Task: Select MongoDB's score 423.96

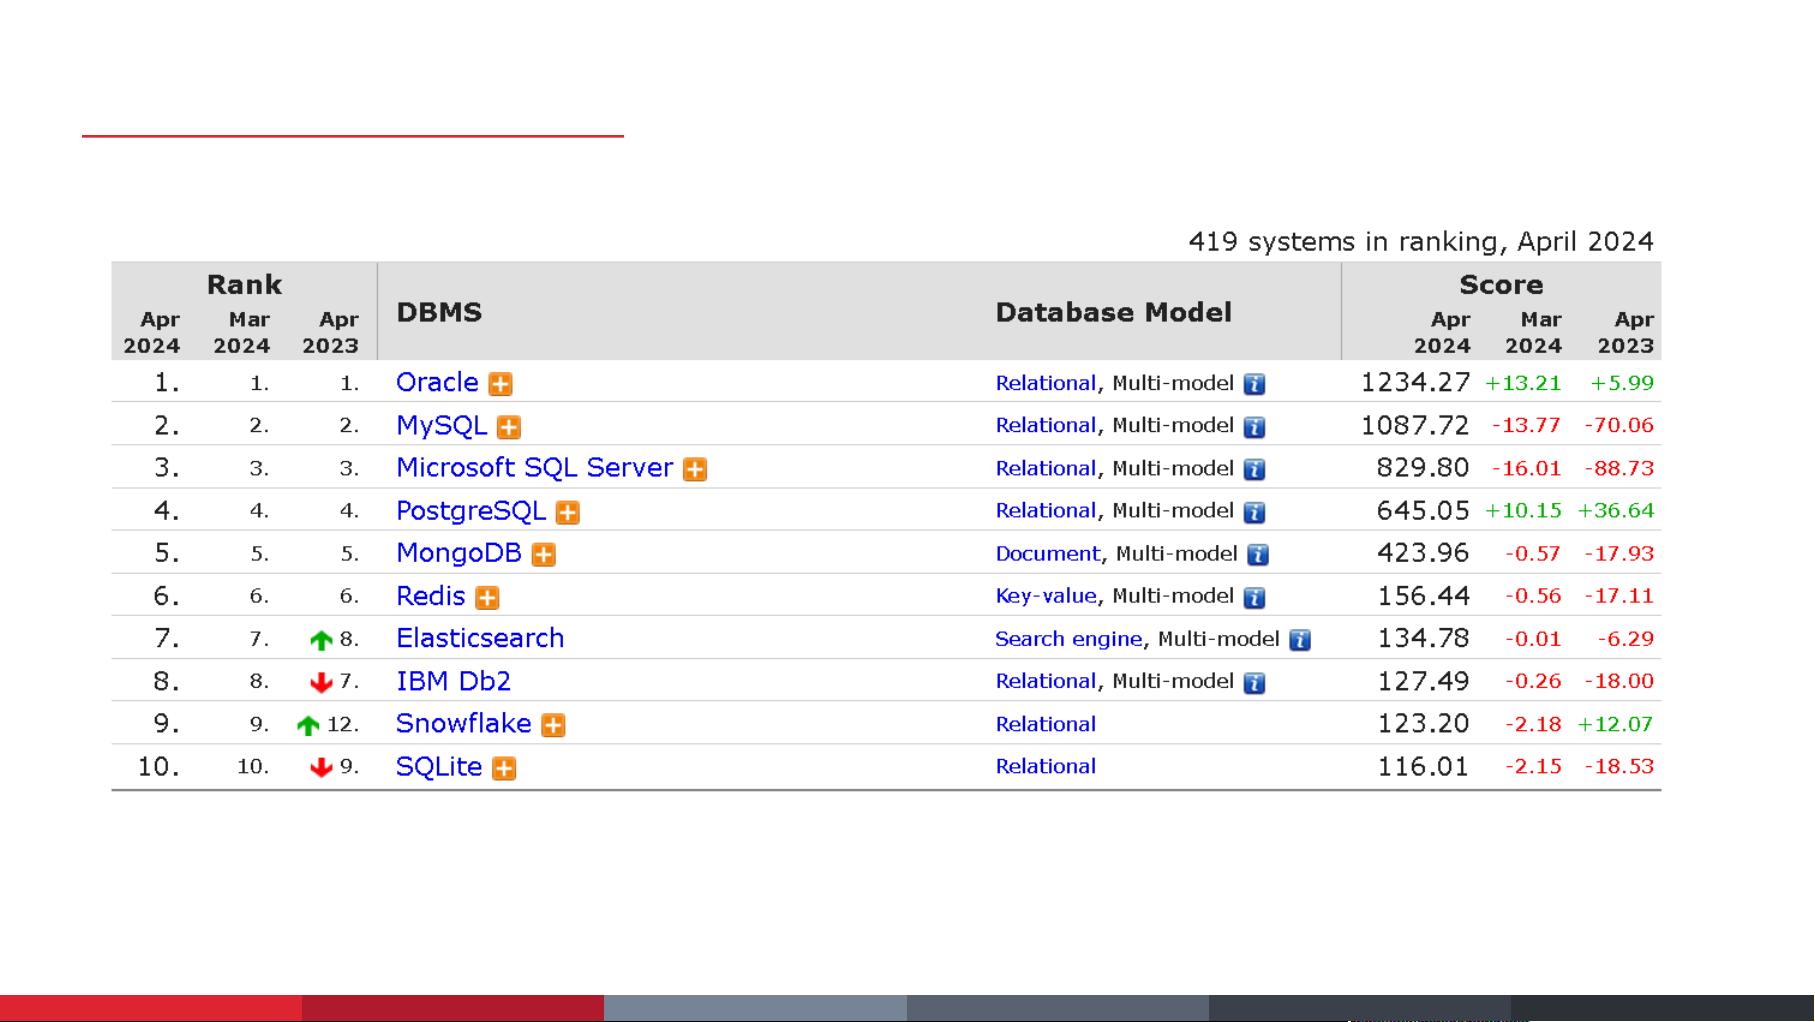Action: (1423, 552)
